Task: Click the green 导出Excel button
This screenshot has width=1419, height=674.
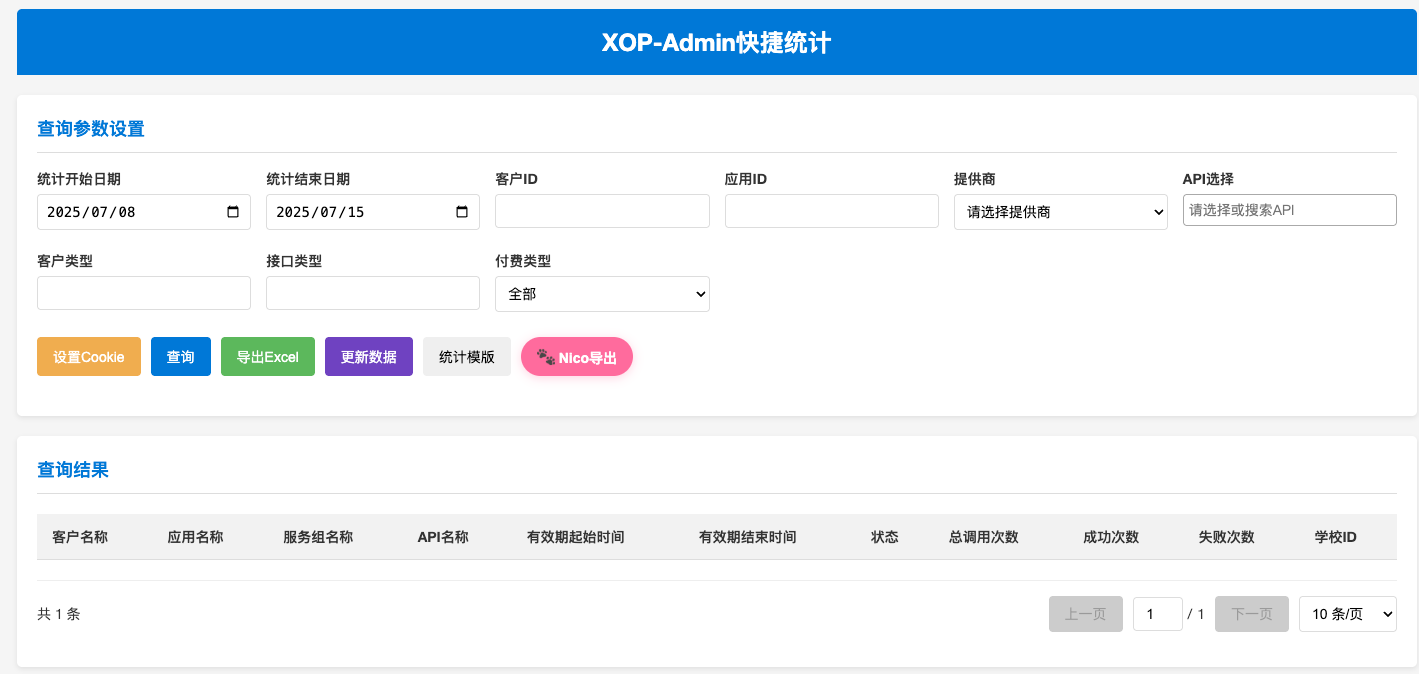Action: pyautogui.click(x=268, y=357)
